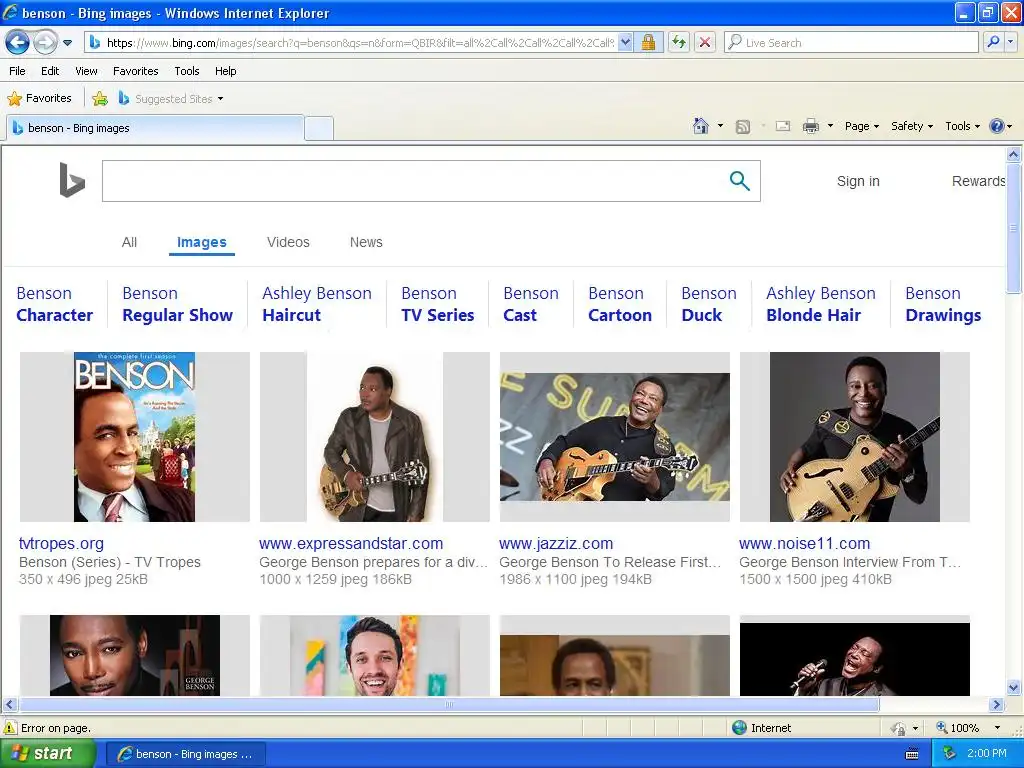This screenshot has width=1024, height=768.
Task: Select the Ashley Benson Haircut suggestion
Action: click(317, 304)
